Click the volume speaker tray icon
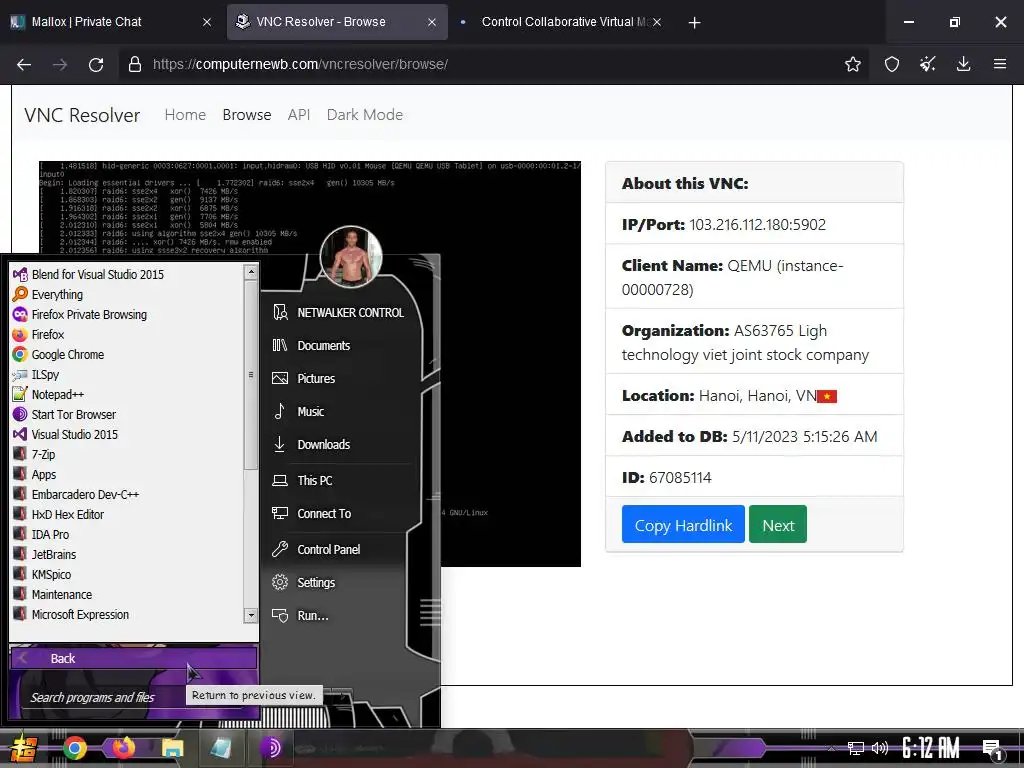Image resolution: width=1024 pixels, height=768 pixels. click(880, 748)
